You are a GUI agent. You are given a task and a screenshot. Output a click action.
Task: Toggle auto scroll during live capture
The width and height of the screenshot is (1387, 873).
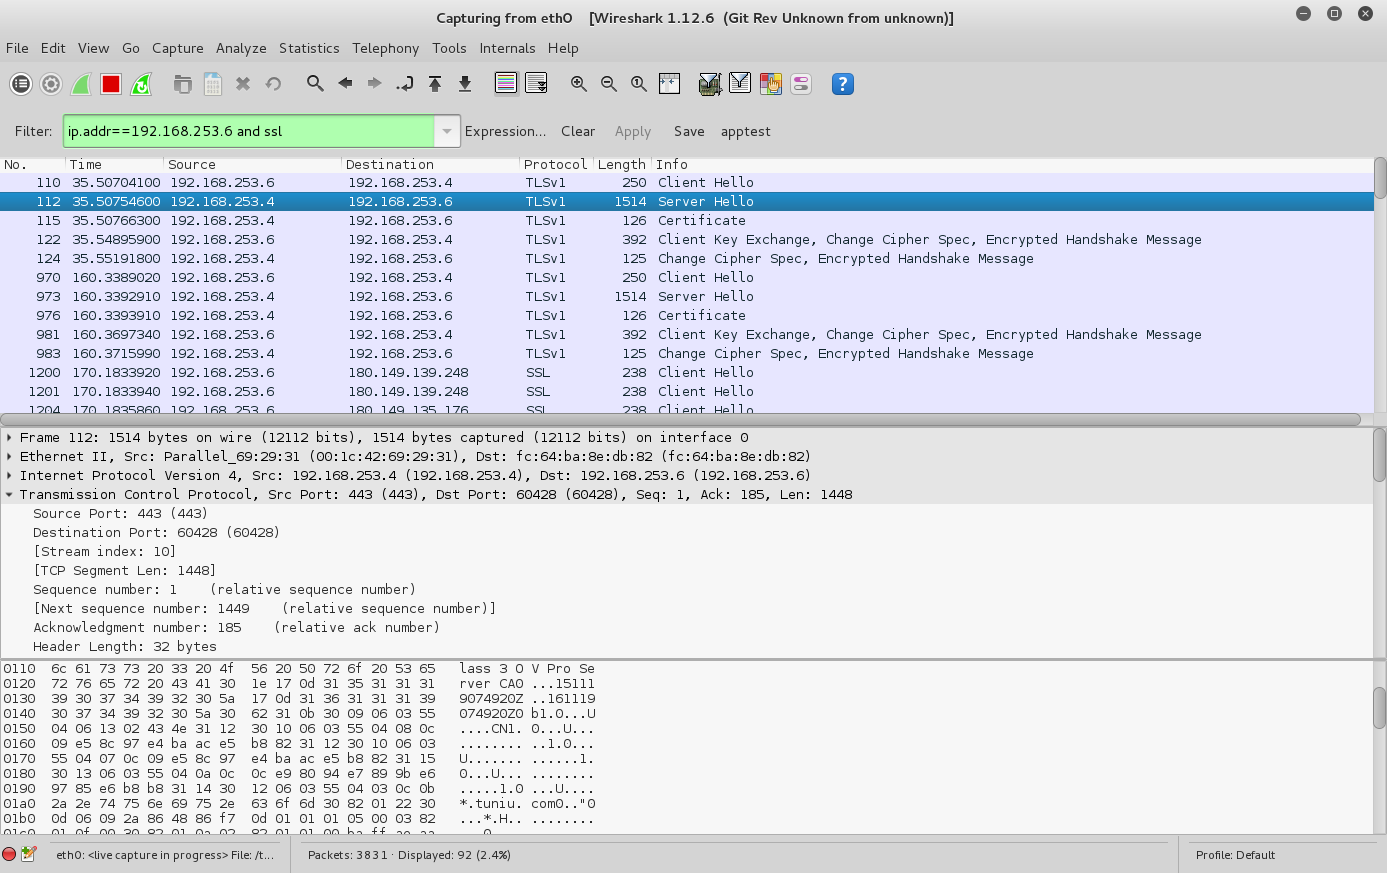point(536,84)
